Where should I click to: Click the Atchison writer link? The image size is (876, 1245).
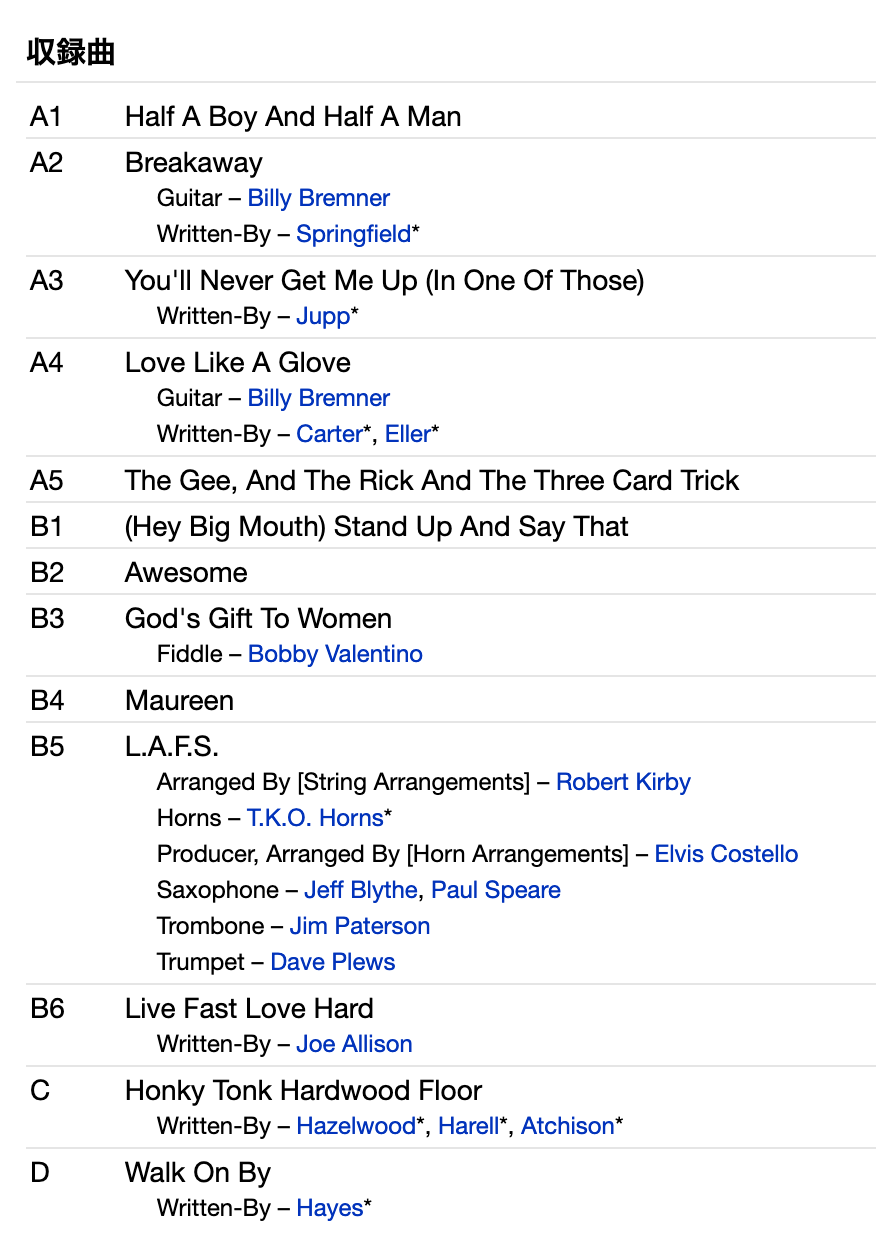tap(567, 1126)
